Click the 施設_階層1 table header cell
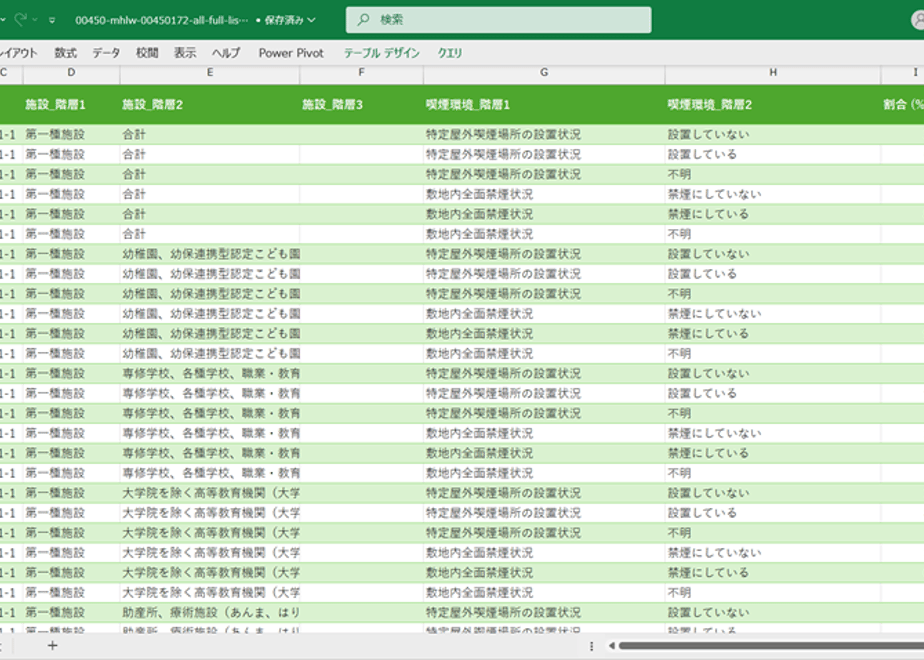This screenshot has width=924, height=660. tap(71, 105)
